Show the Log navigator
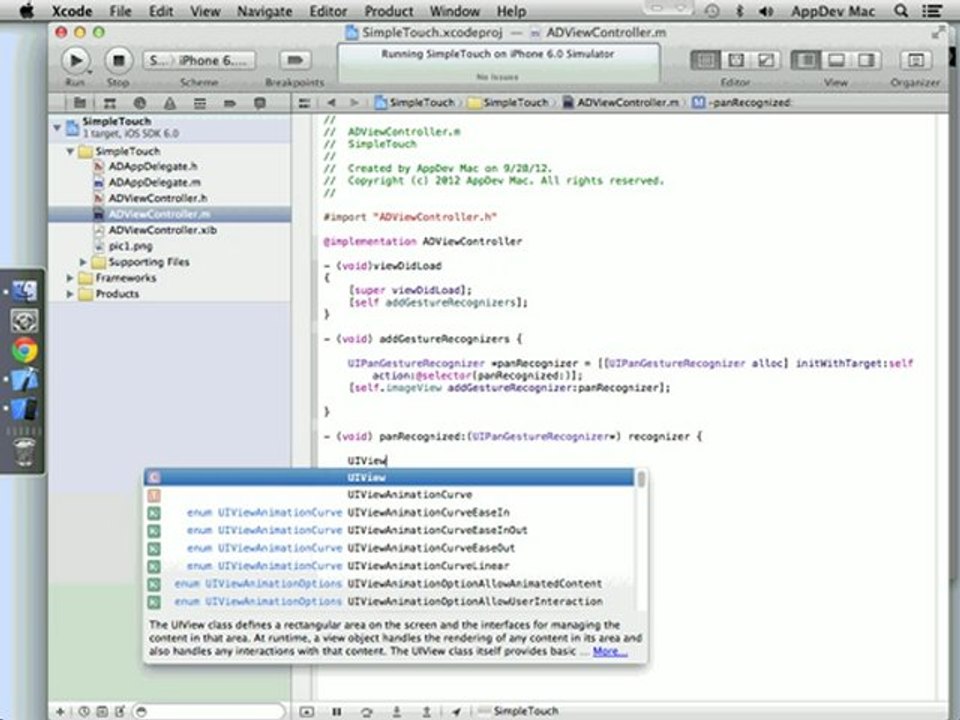960x720 pixels. coord(260,103)
